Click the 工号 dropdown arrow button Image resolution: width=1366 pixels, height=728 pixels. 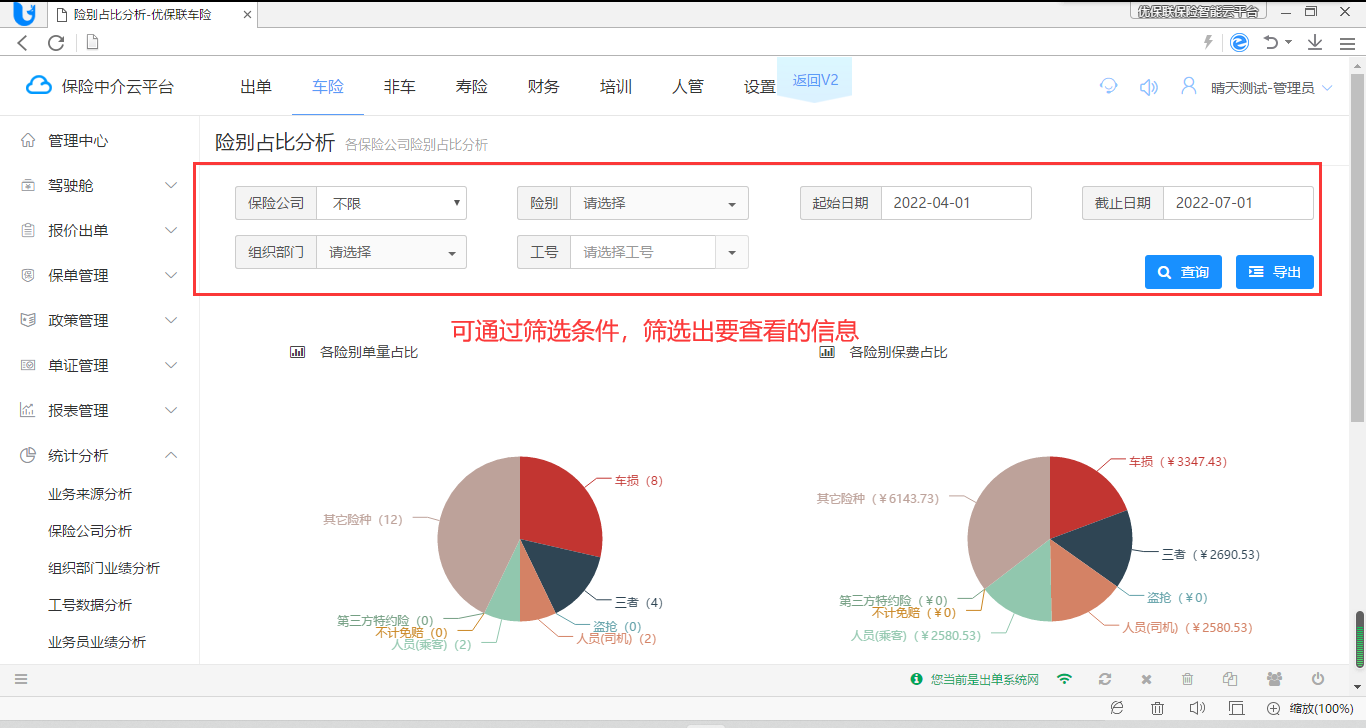(x=732, y=252)
